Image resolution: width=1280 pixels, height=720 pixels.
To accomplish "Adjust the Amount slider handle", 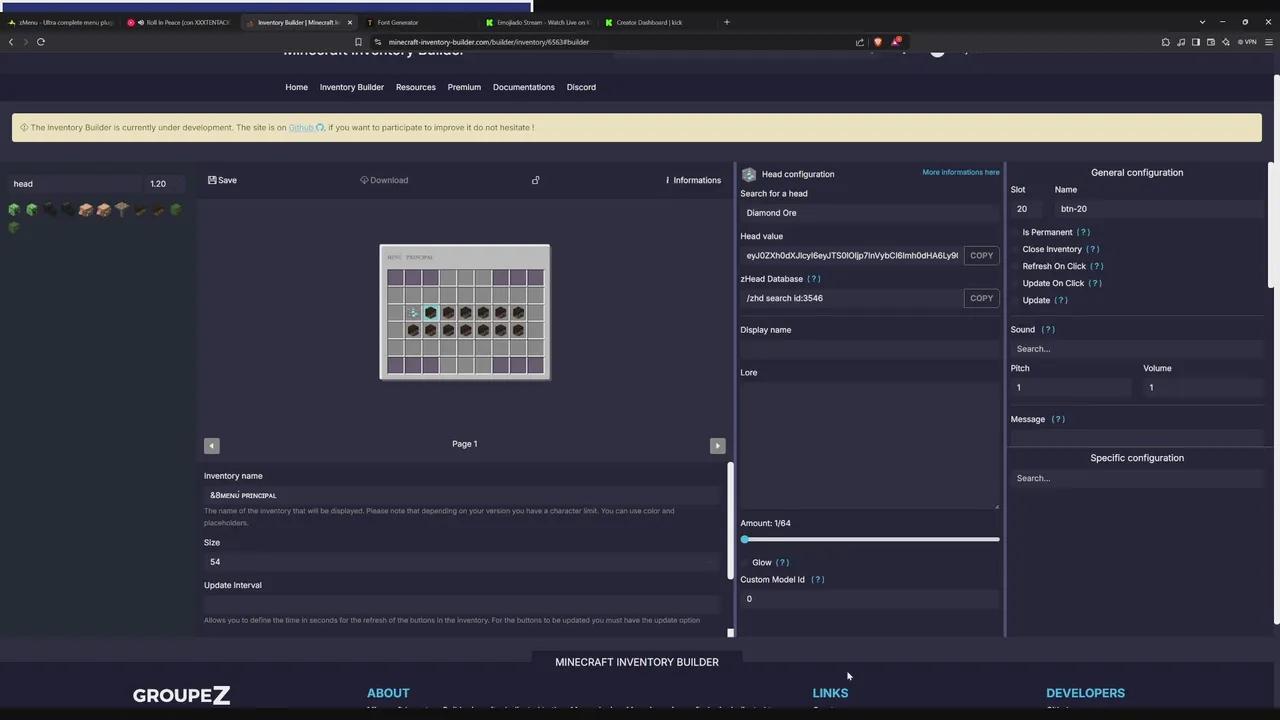I will click(x=745, y=539).
